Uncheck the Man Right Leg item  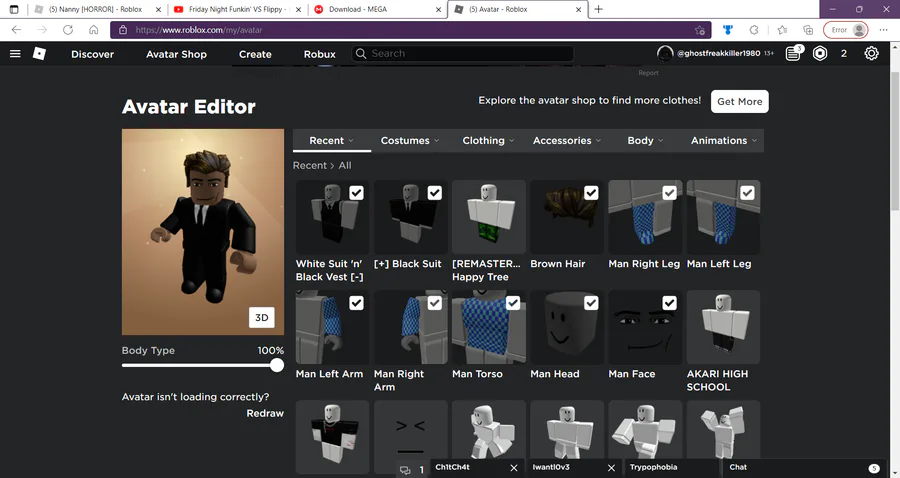[x=669, y=193]
